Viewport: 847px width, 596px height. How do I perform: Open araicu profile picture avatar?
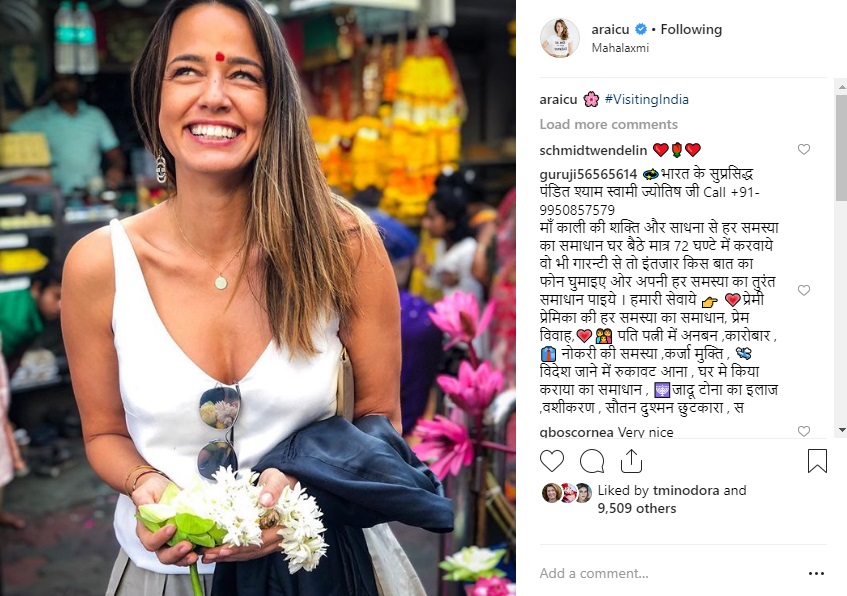tap(560, 38)
